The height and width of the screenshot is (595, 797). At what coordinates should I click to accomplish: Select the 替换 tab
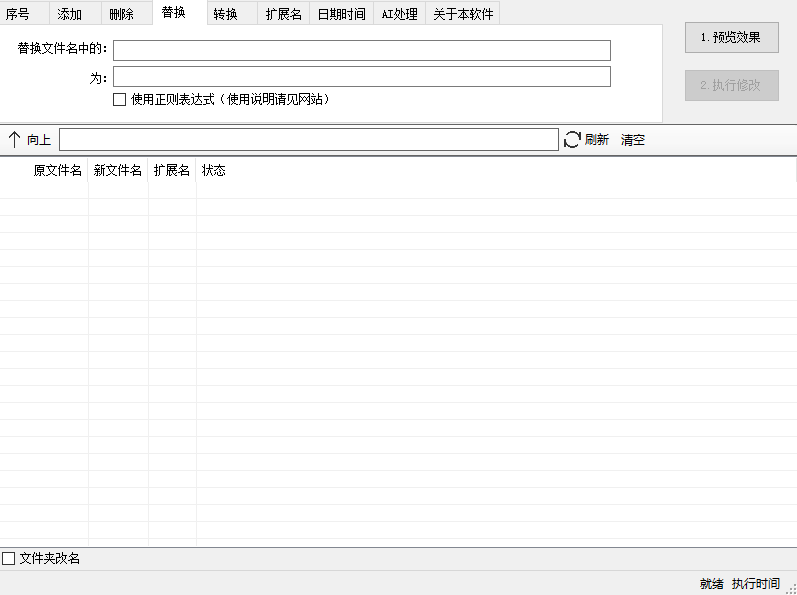tap(180, 12)
